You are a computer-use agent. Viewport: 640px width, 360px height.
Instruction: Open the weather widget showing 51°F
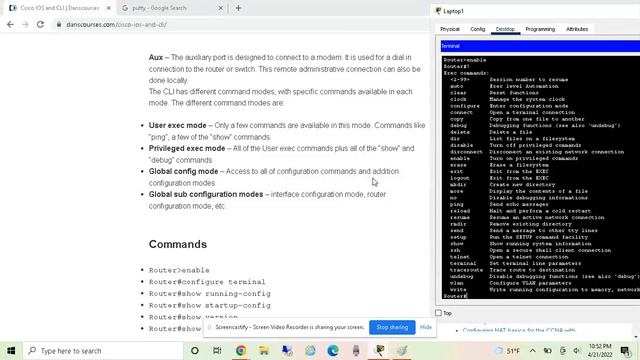(x=507, y=351)
